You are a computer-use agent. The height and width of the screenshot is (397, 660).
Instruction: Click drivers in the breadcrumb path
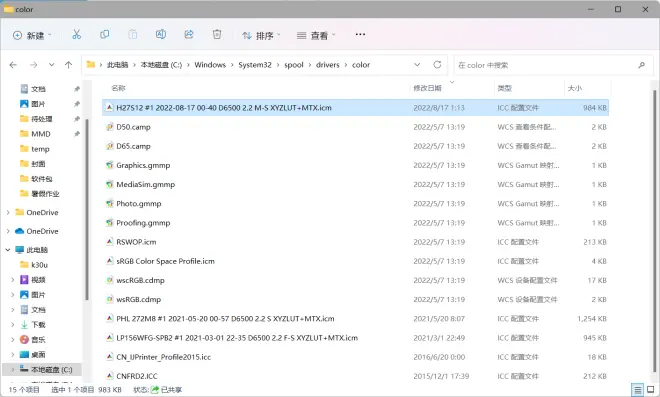[x=327, y=65]
